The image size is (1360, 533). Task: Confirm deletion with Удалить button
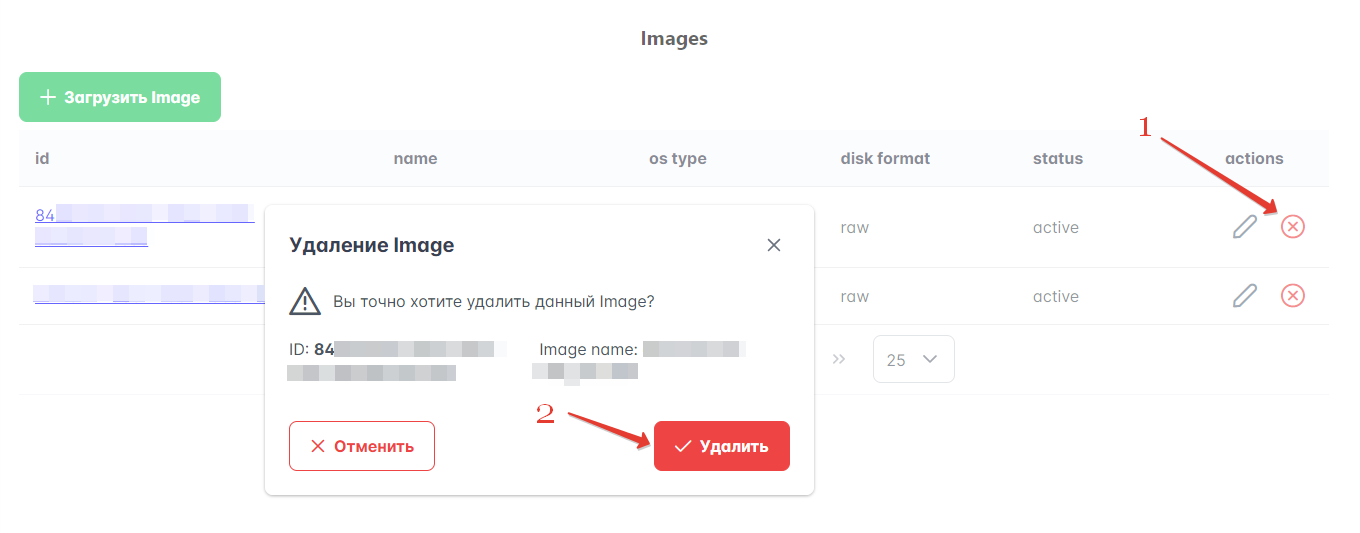pos(722,446)
